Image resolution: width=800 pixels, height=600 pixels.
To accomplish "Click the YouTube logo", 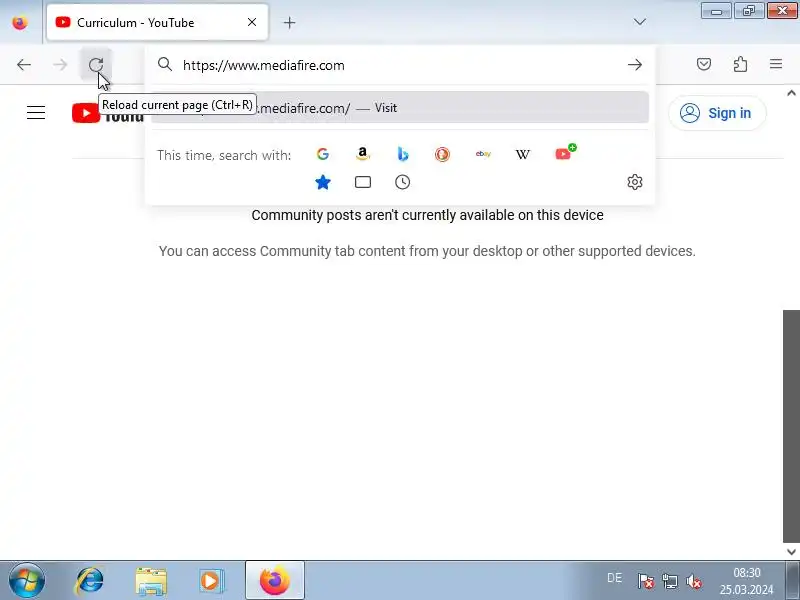I will tap(108, 113).
